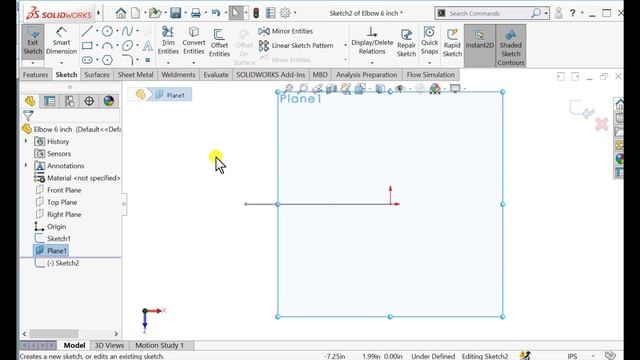Open the Quick Snaps dropdown arrow

point(429,63)
